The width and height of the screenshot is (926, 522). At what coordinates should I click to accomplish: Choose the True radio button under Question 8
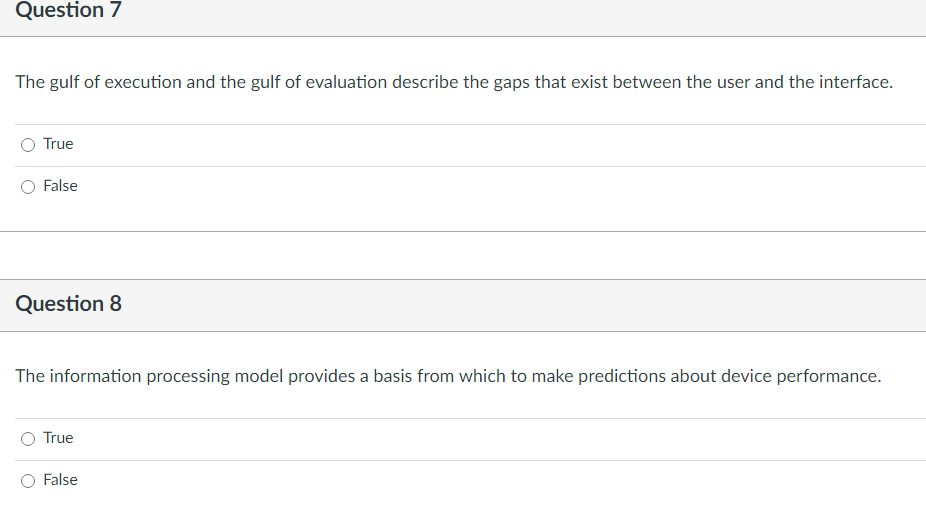point(28,439)
